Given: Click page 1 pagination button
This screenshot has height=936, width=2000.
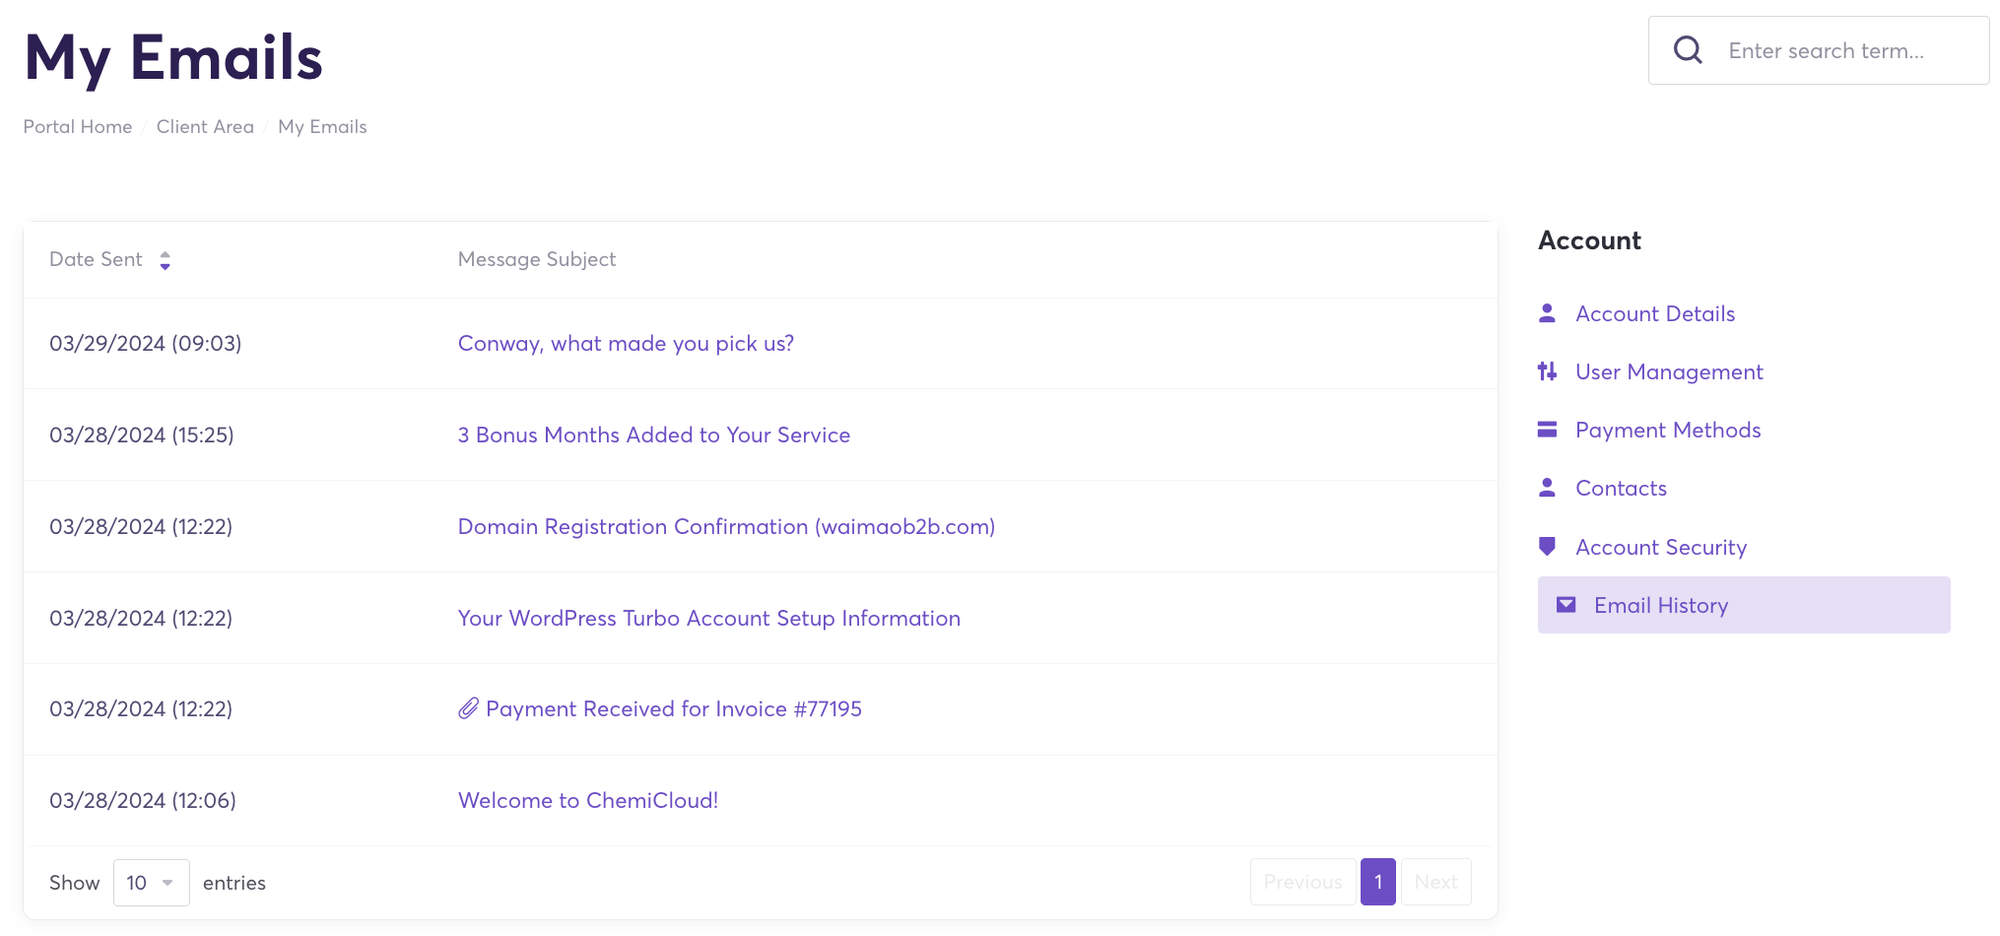Looking at the screenshot, I should (x=1377, y=882).
